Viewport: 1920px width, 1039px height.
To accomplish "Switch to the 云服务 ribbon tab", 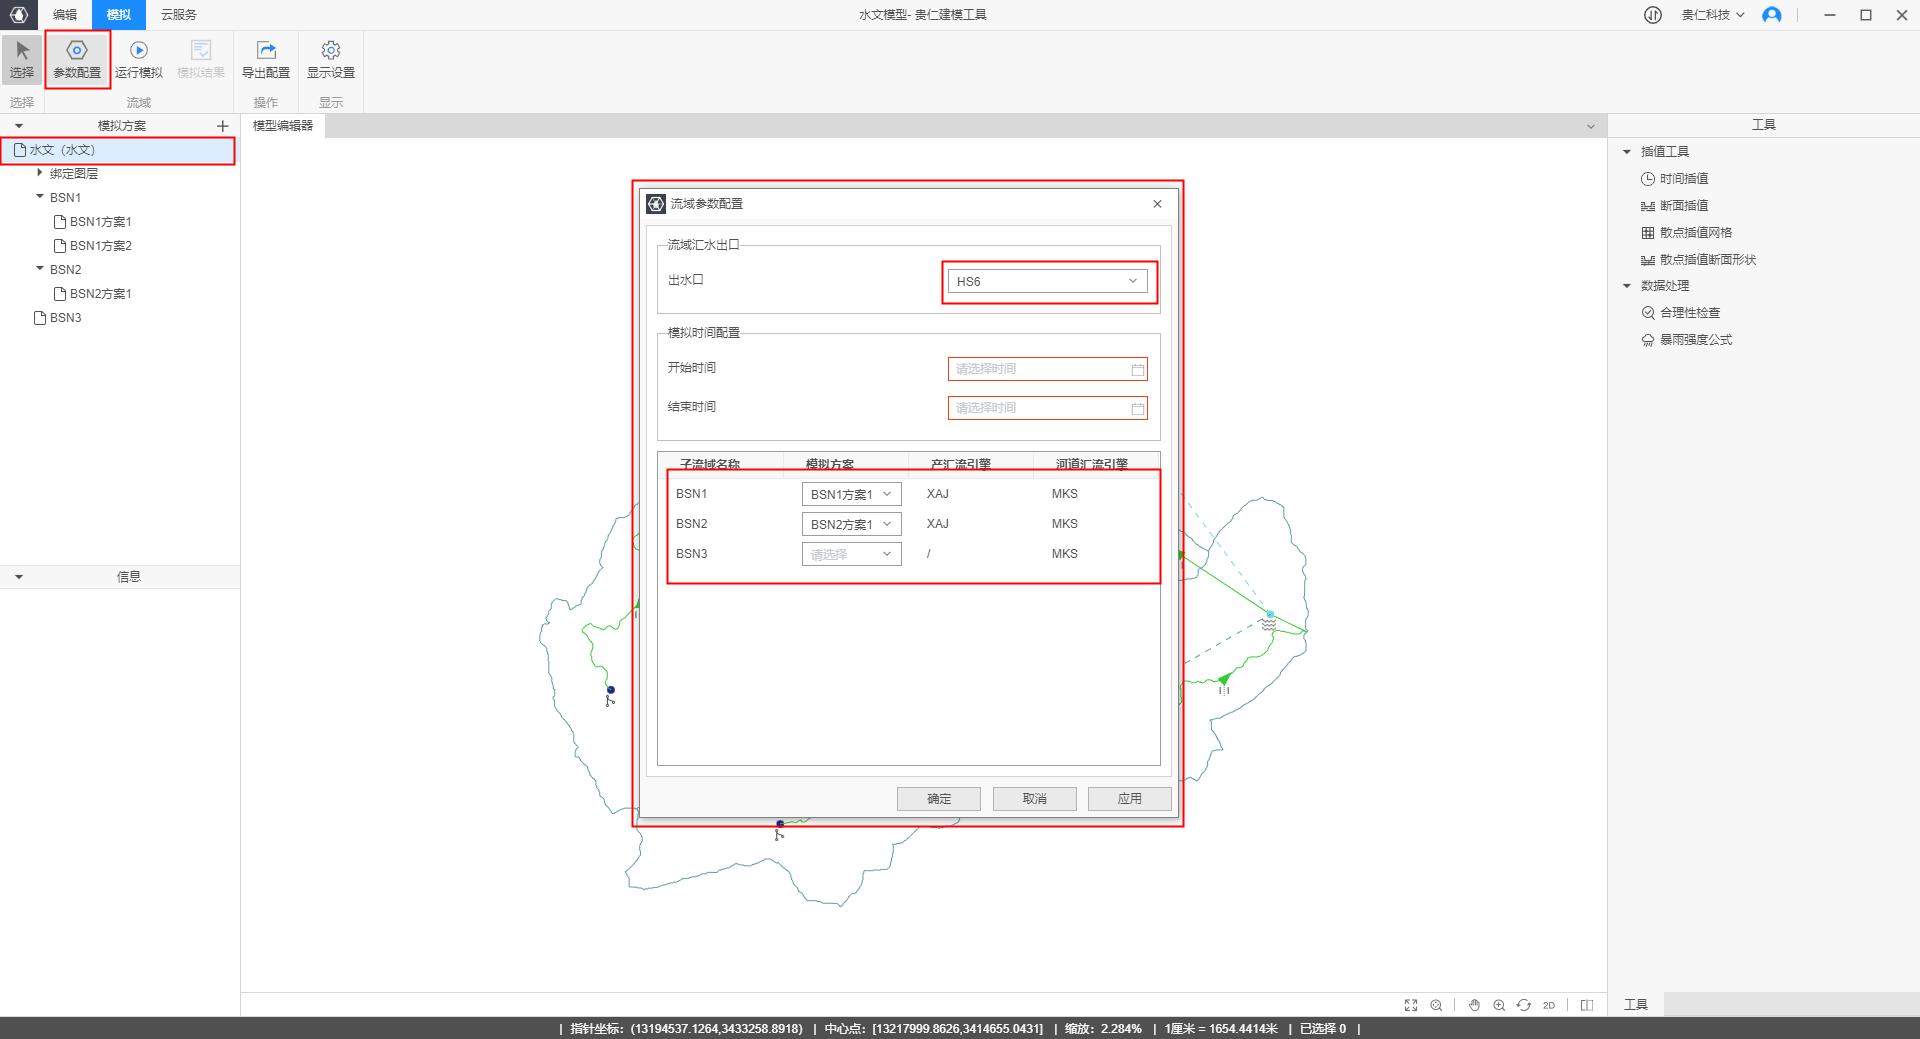I will (x=179, y=15).
